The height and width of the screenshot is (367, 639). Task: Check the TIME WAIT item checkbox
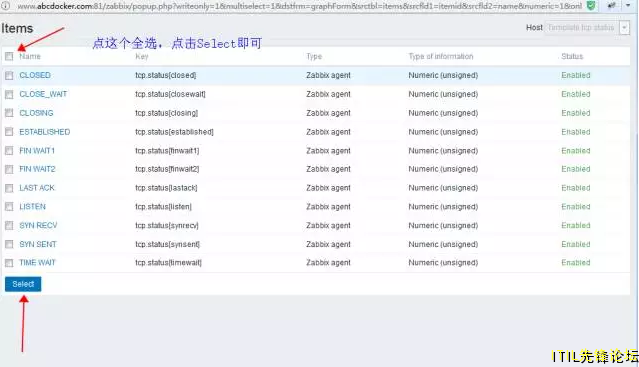[9, 263]
